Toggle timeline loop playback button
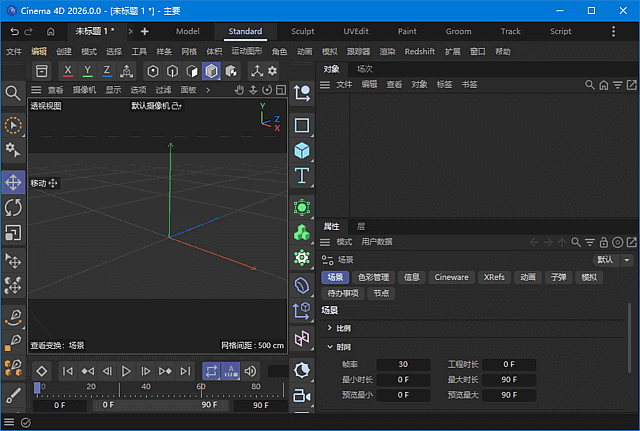The image size is (640, 431). pyautogui.click(x=211, y=371)
